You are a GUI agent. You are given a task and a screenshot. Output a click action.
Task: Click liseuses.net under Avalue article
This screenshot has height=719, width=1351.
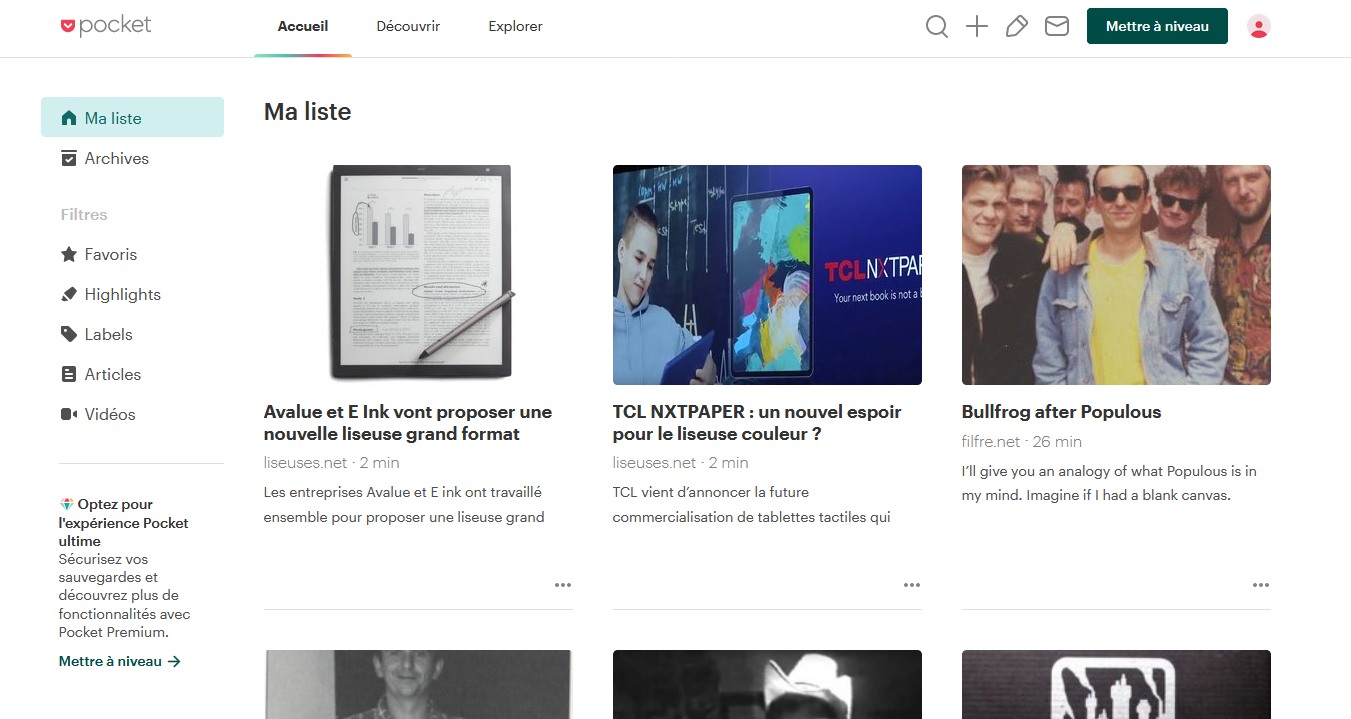coord(305,462)
